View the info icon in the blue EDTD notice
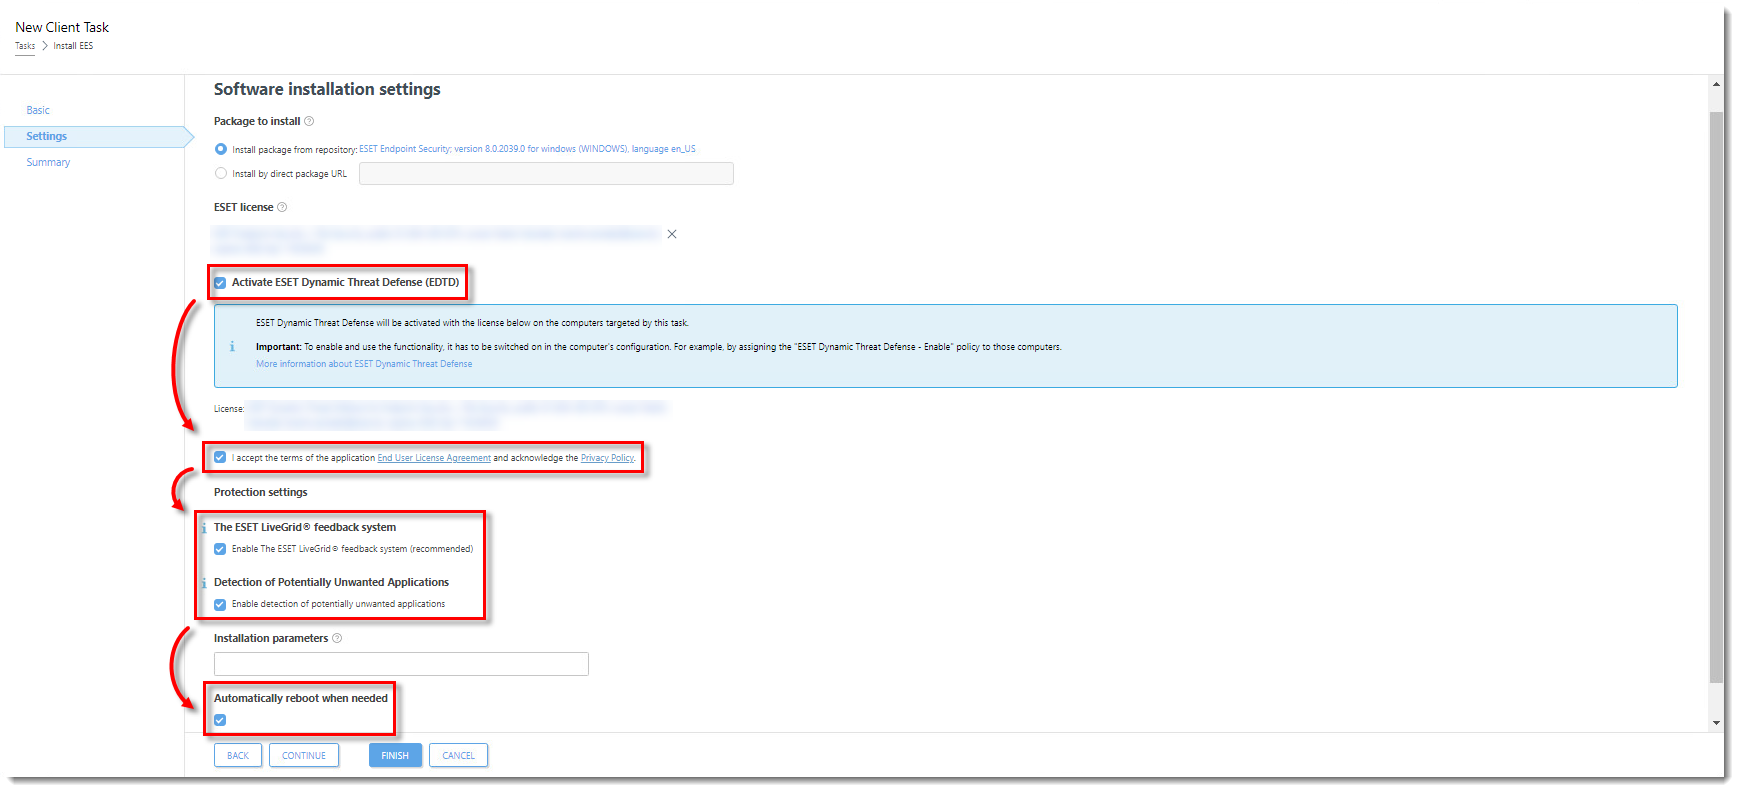The height and width of the screenshot is (792, 1739). click(232, 346)
